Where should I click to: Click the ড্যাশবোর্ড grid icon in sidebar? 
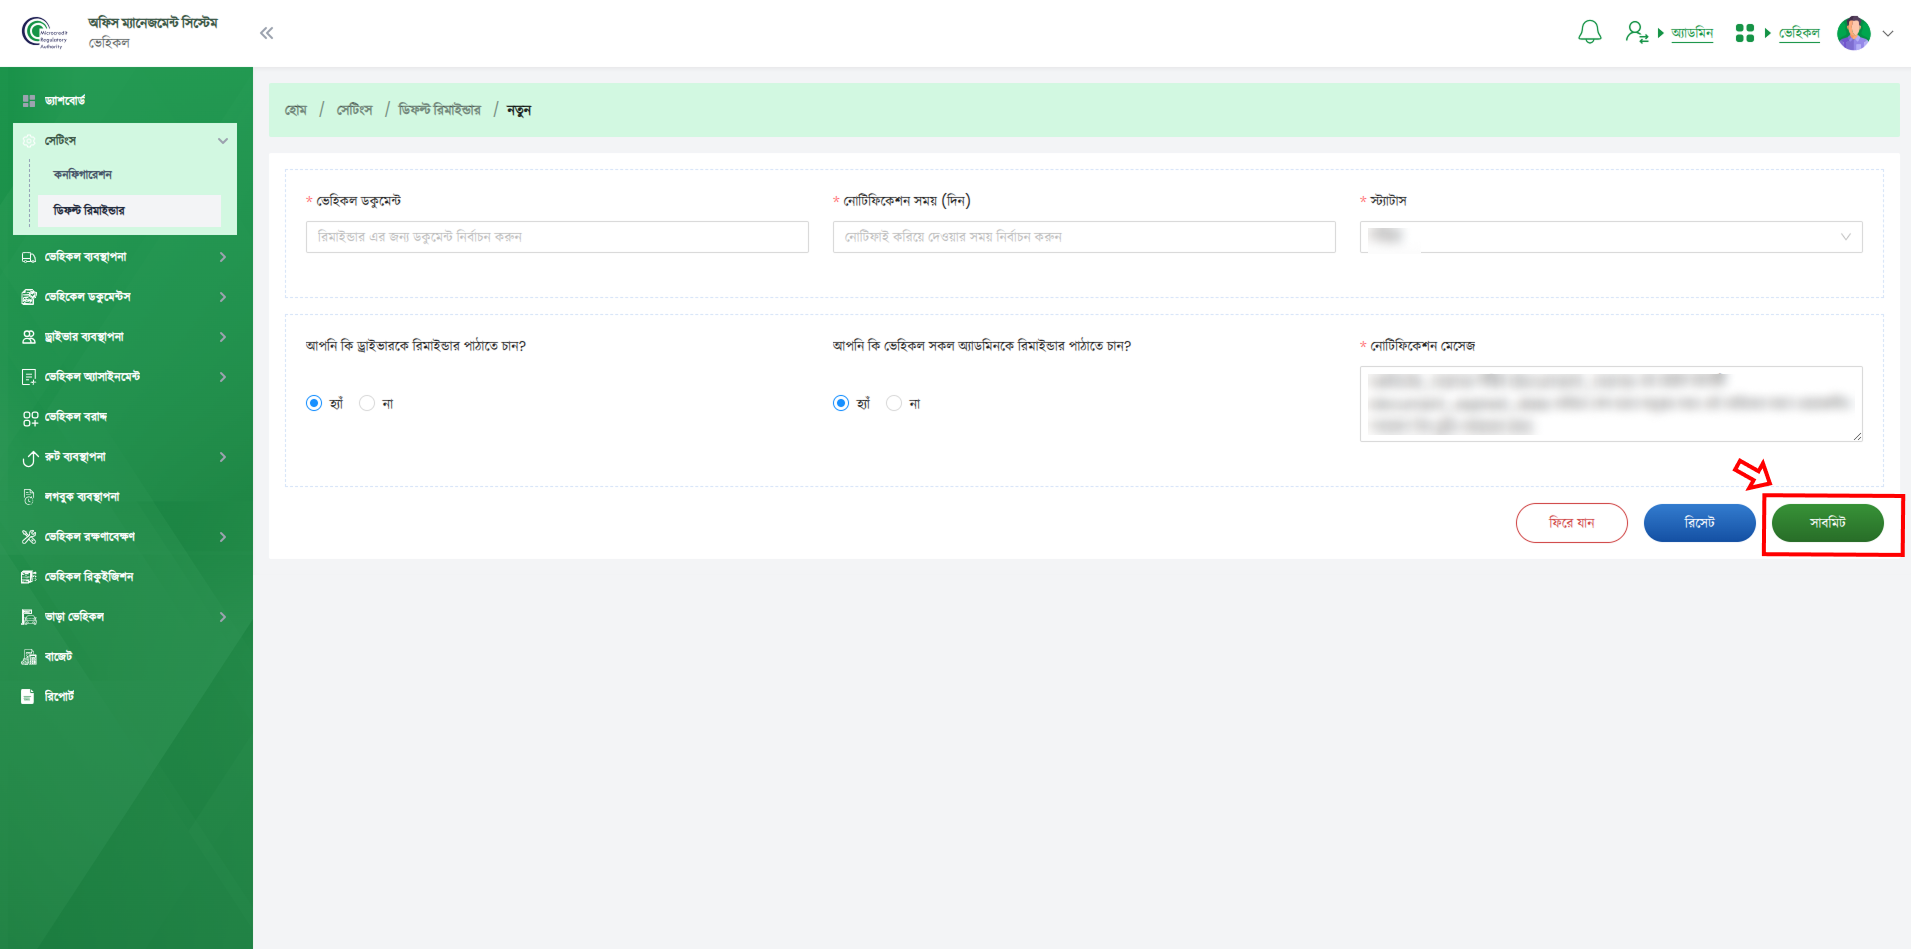29,101
